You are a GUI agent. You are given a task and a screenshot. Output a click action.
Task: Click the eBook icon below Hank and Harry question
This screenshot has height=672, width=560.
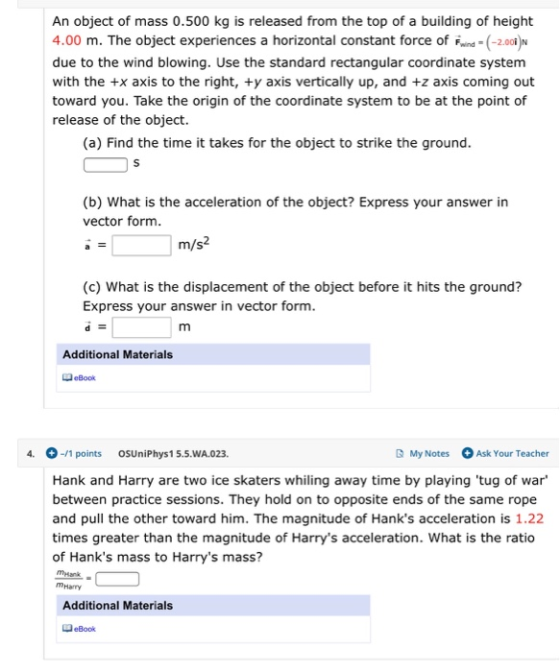[x=67, y=628]
